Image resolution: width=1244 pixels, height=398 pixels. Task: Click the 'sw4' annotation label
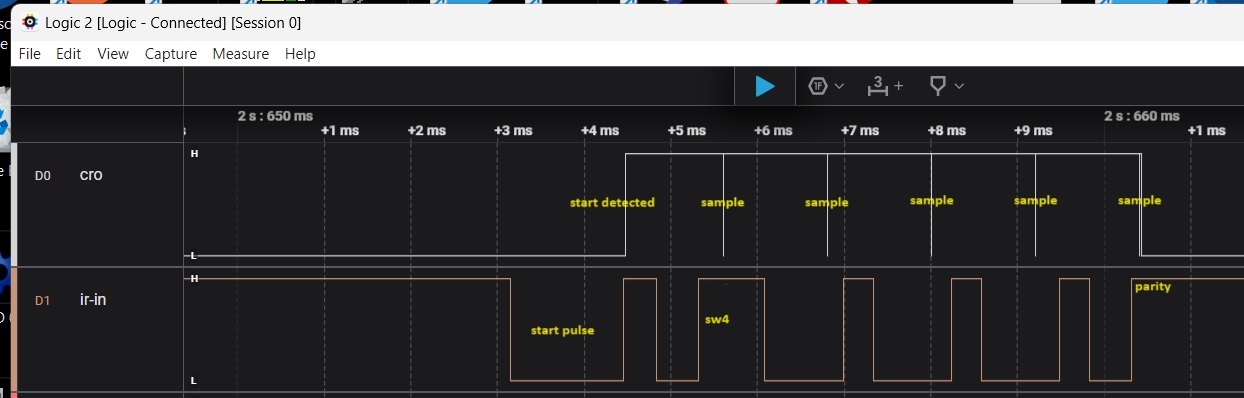click(717, 320)
